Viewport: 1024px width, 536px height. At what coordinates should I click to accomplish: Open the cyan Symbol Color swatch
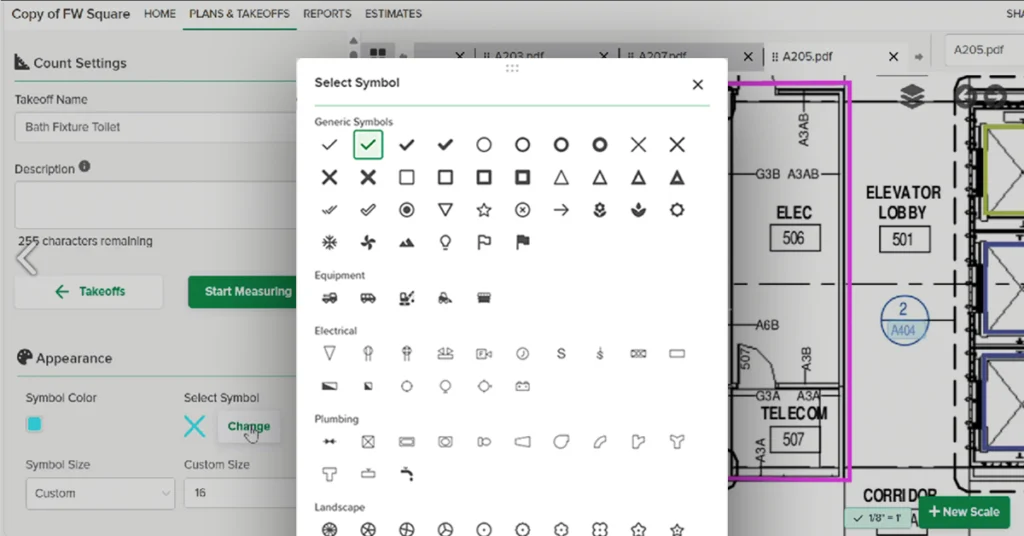coord(35,424)
